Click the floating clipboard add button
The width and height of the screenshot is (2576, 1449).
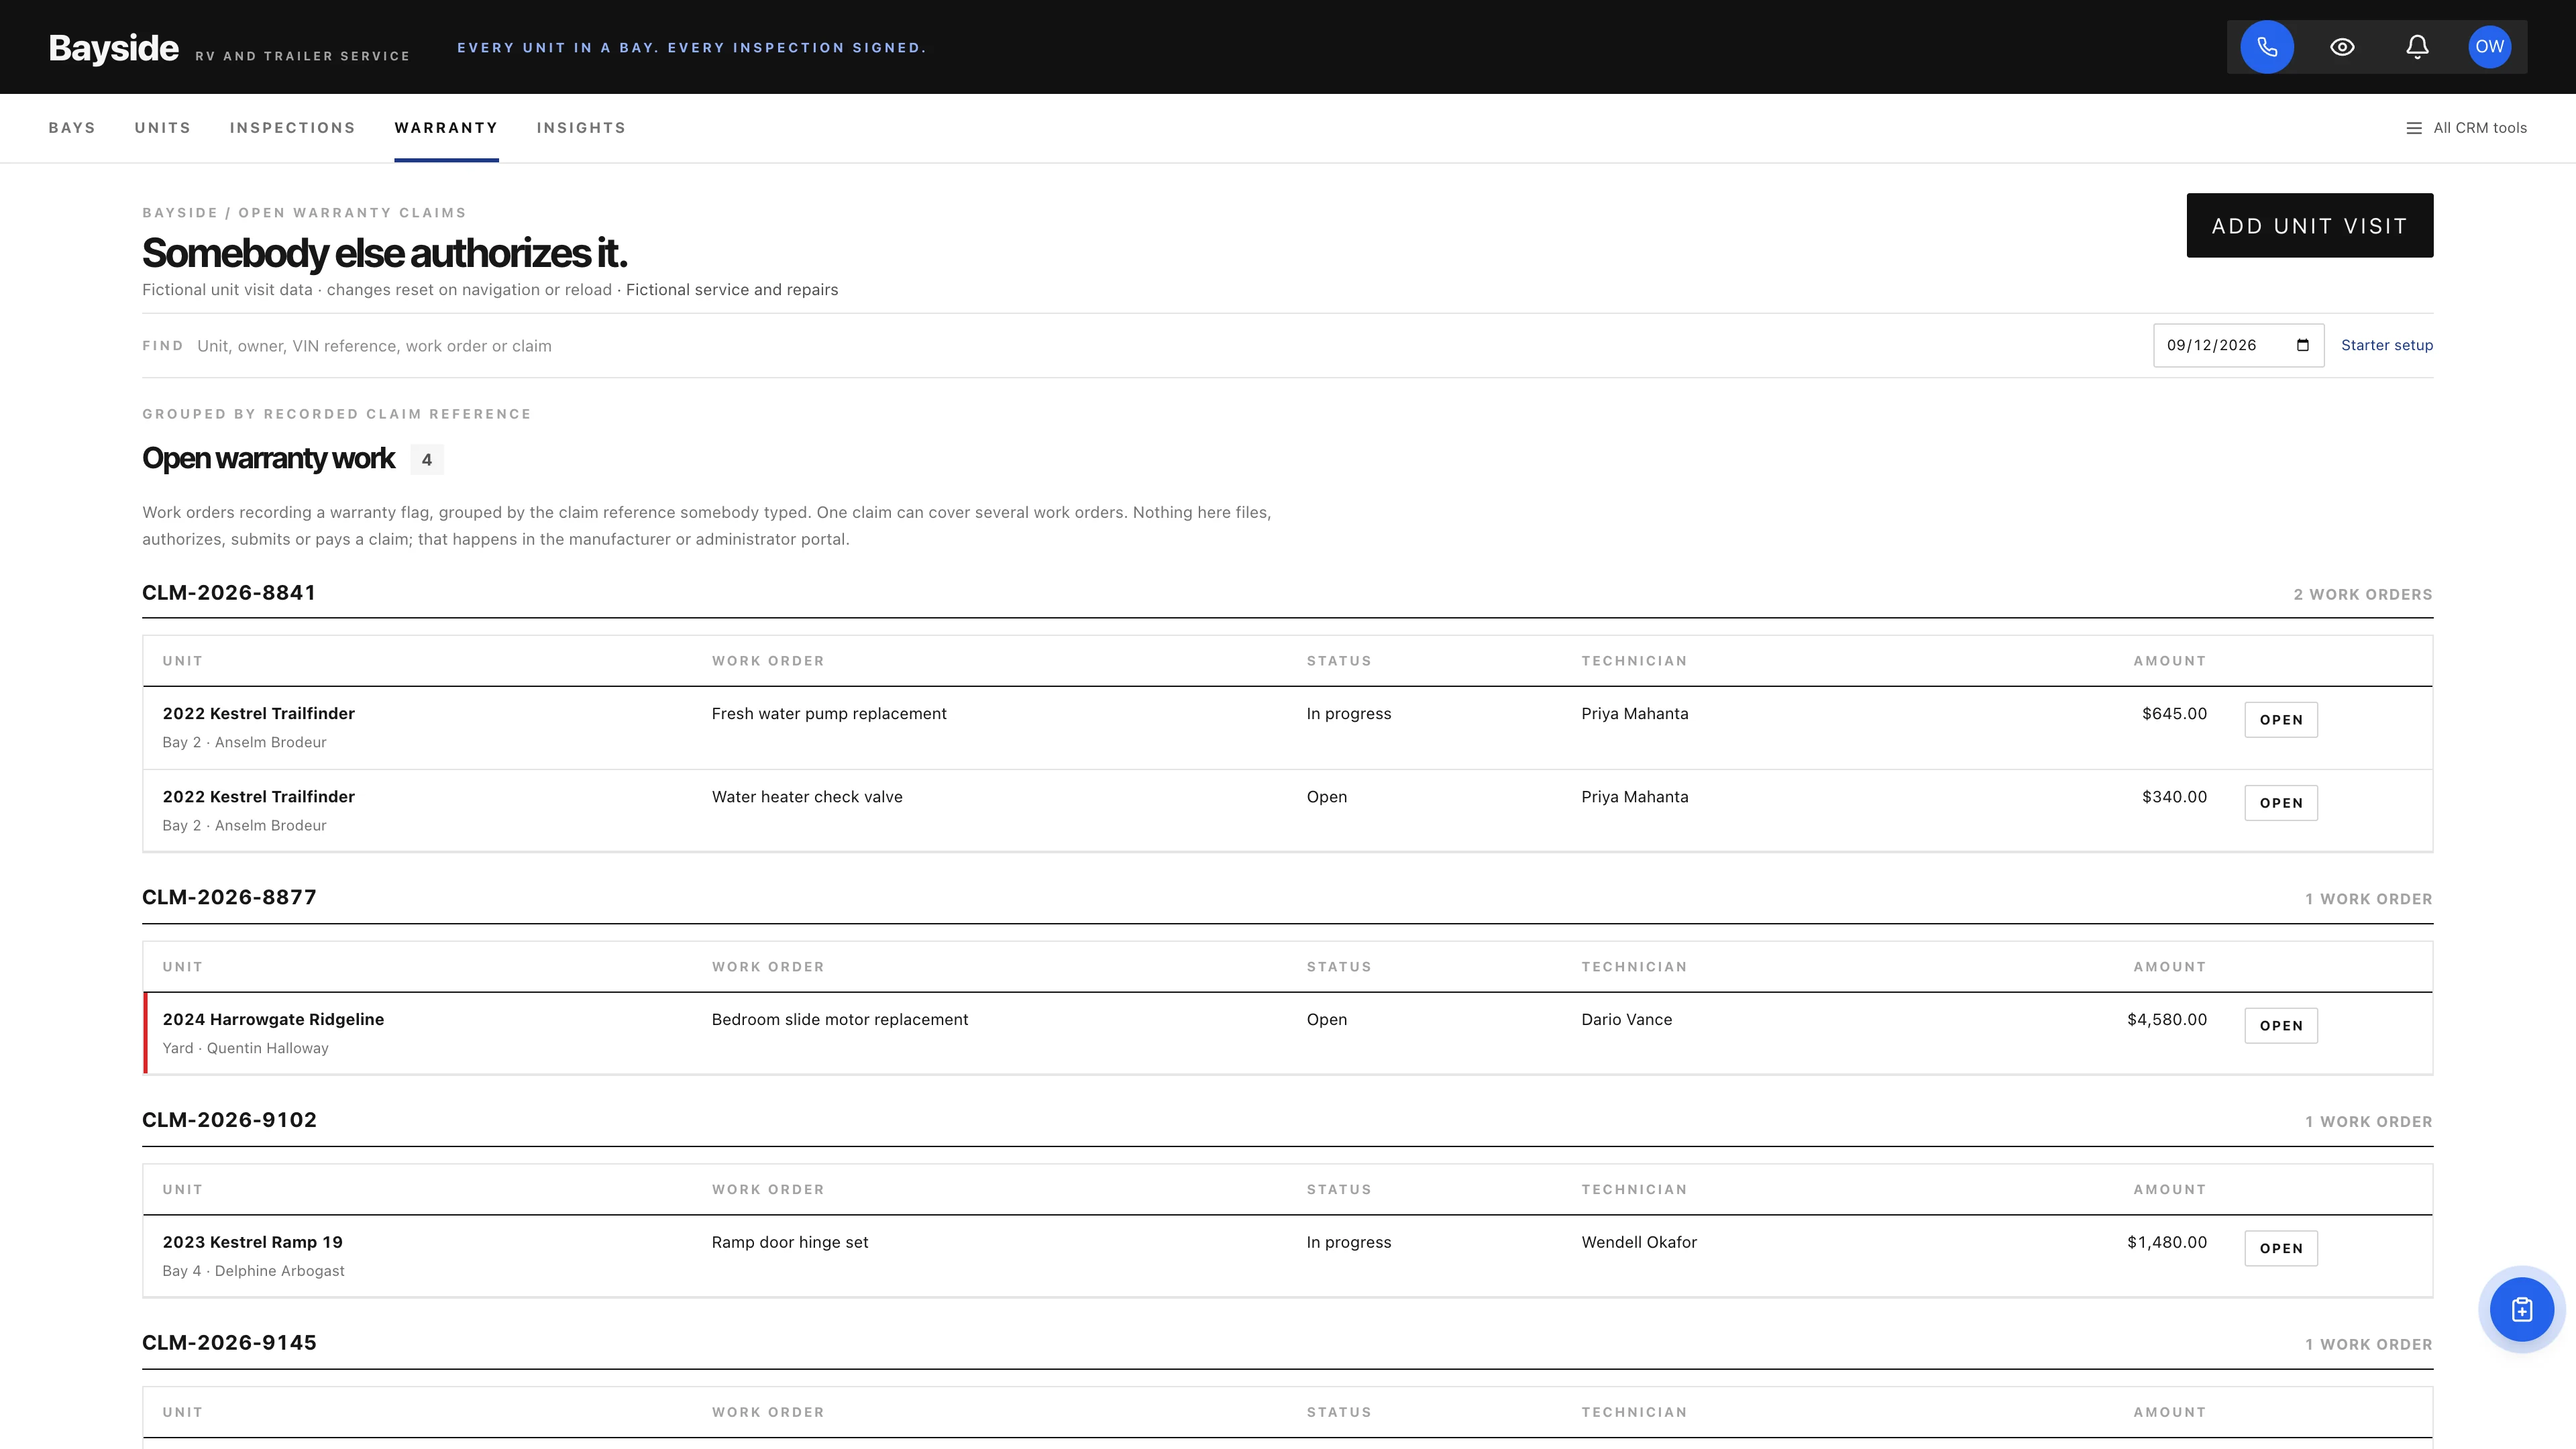click(2522, 1309)
